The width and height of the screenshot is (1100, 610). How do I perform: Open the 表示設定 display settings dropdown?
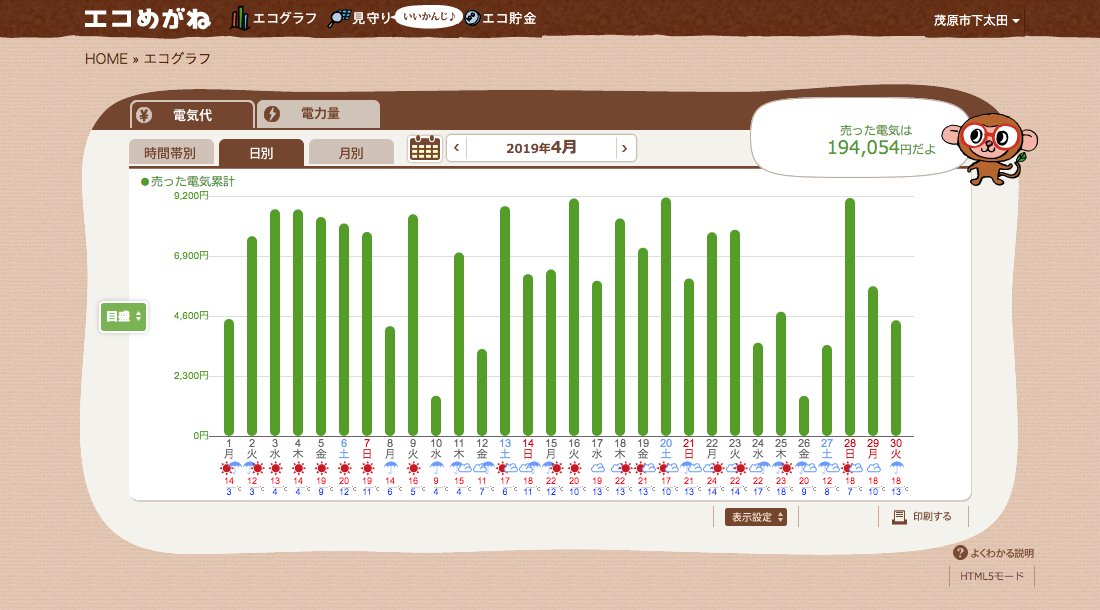[756, 517]
